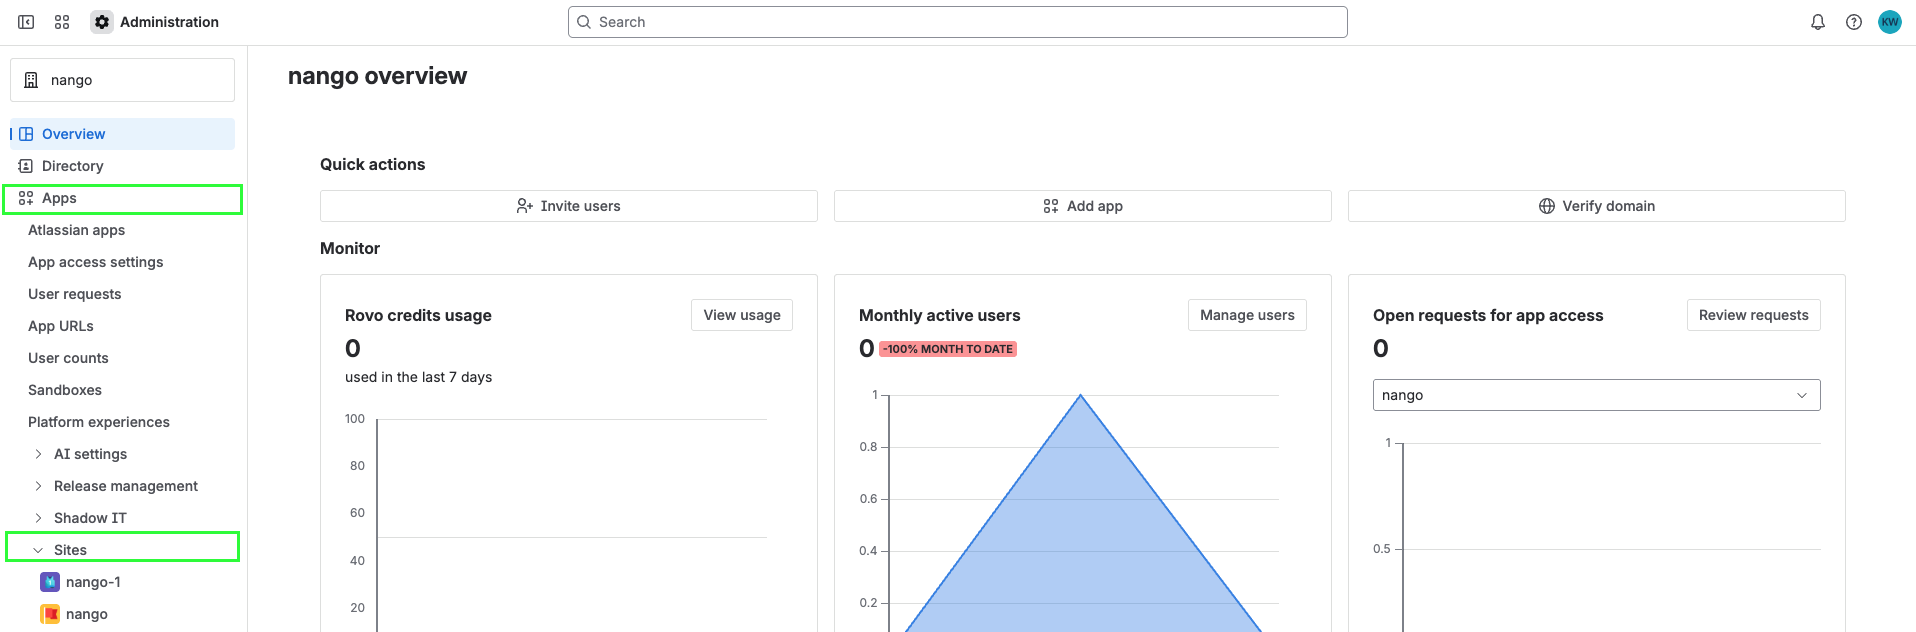This screenshot has height=632, width=1916.
Task: Focus the Search input field
Action: click(x=958, y=22)
